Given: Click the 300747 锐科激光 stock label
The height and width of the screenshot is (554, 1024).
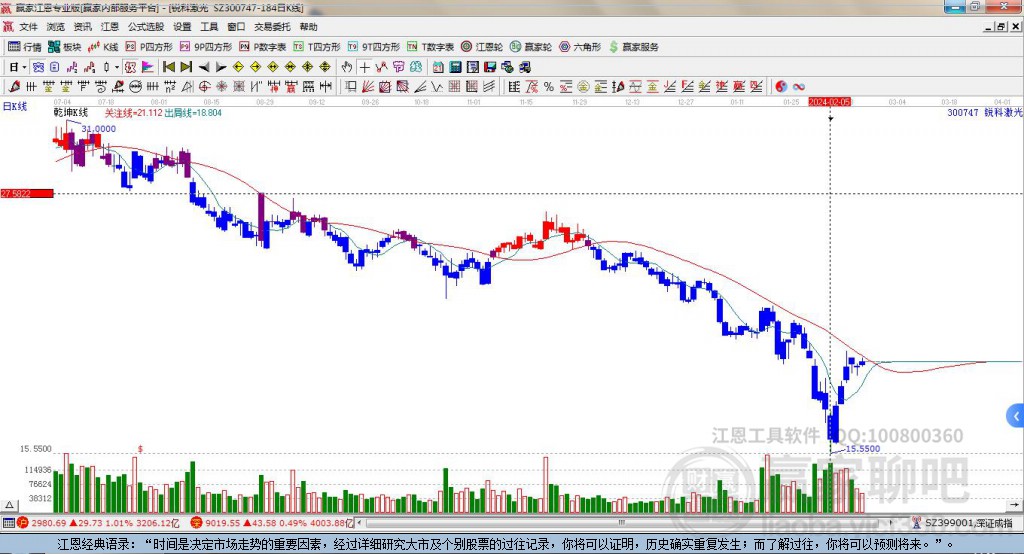Looking at the screenshot, I should pos(984,112).
